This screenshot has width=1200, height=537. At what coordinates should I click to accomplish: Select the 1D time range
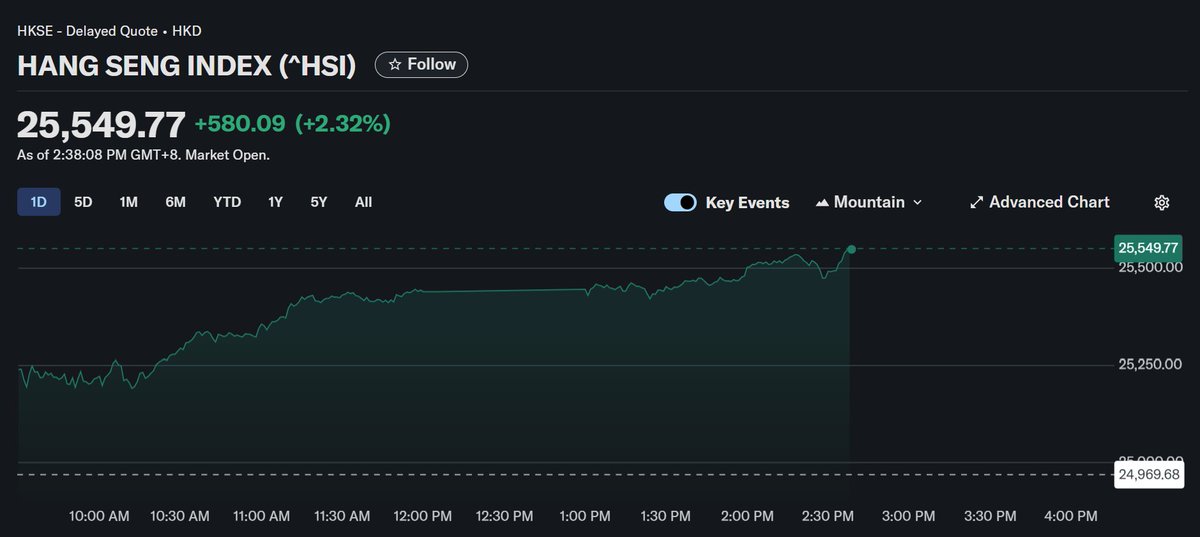[x=39, y=202]
